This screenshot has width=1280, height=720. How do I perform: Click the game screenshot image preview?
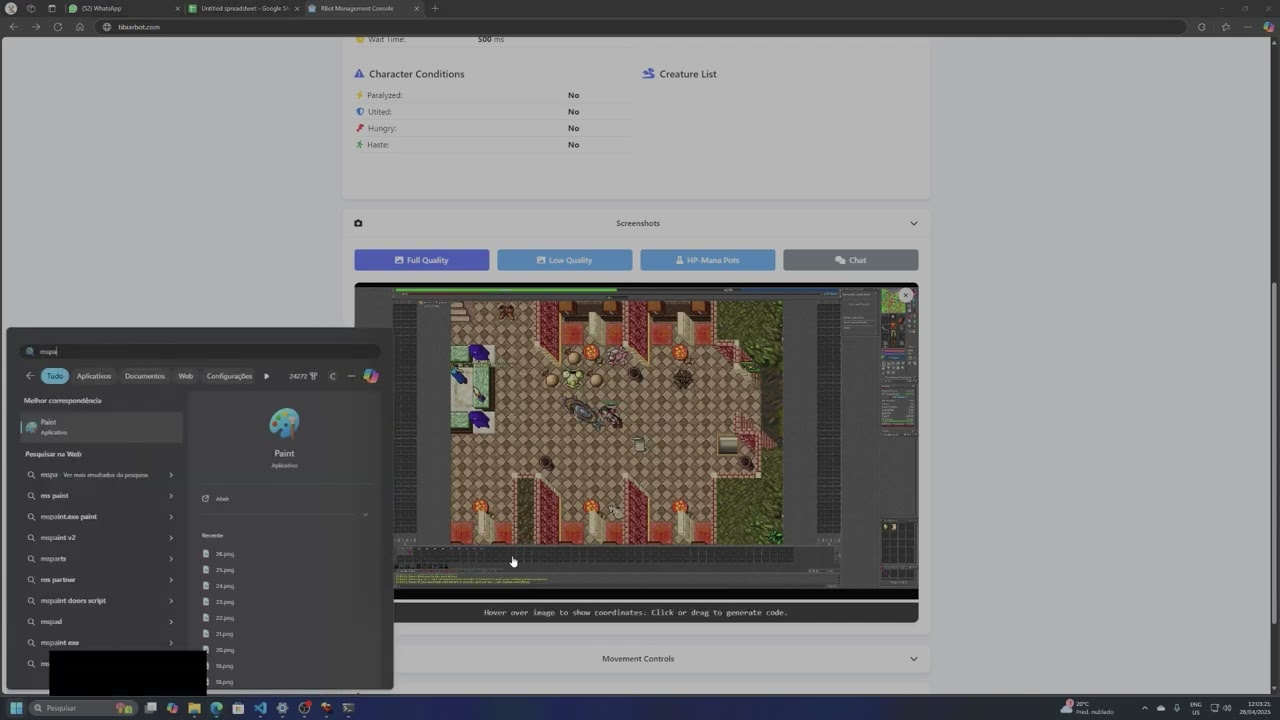pyautogui.click(x=636, y=441)
